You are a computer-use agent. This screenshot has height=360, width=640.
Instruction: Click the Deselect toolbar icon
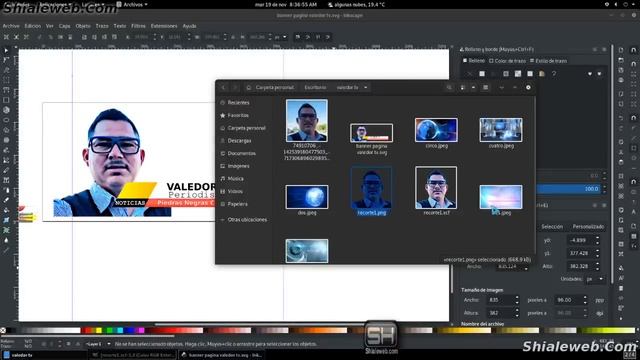[26, 37]
